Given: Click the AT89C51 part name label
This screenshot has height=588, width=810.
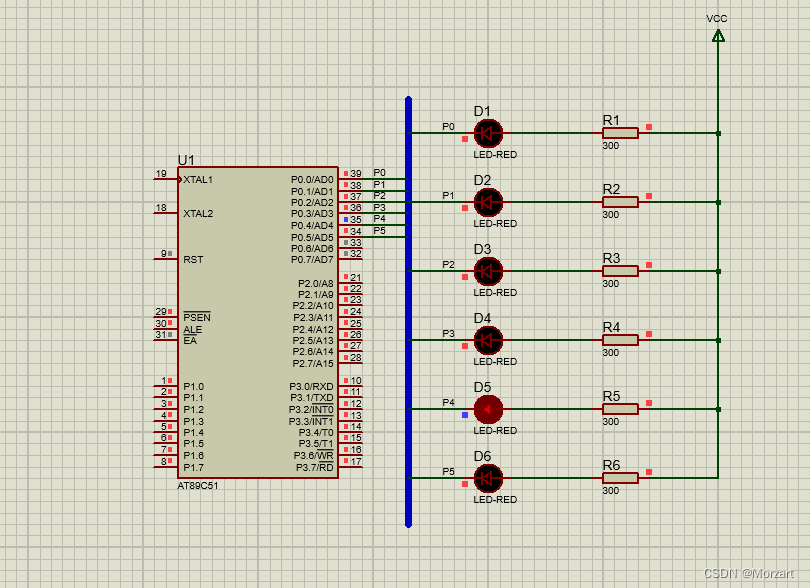Looking at the screenshot, I should click(198, 486).
